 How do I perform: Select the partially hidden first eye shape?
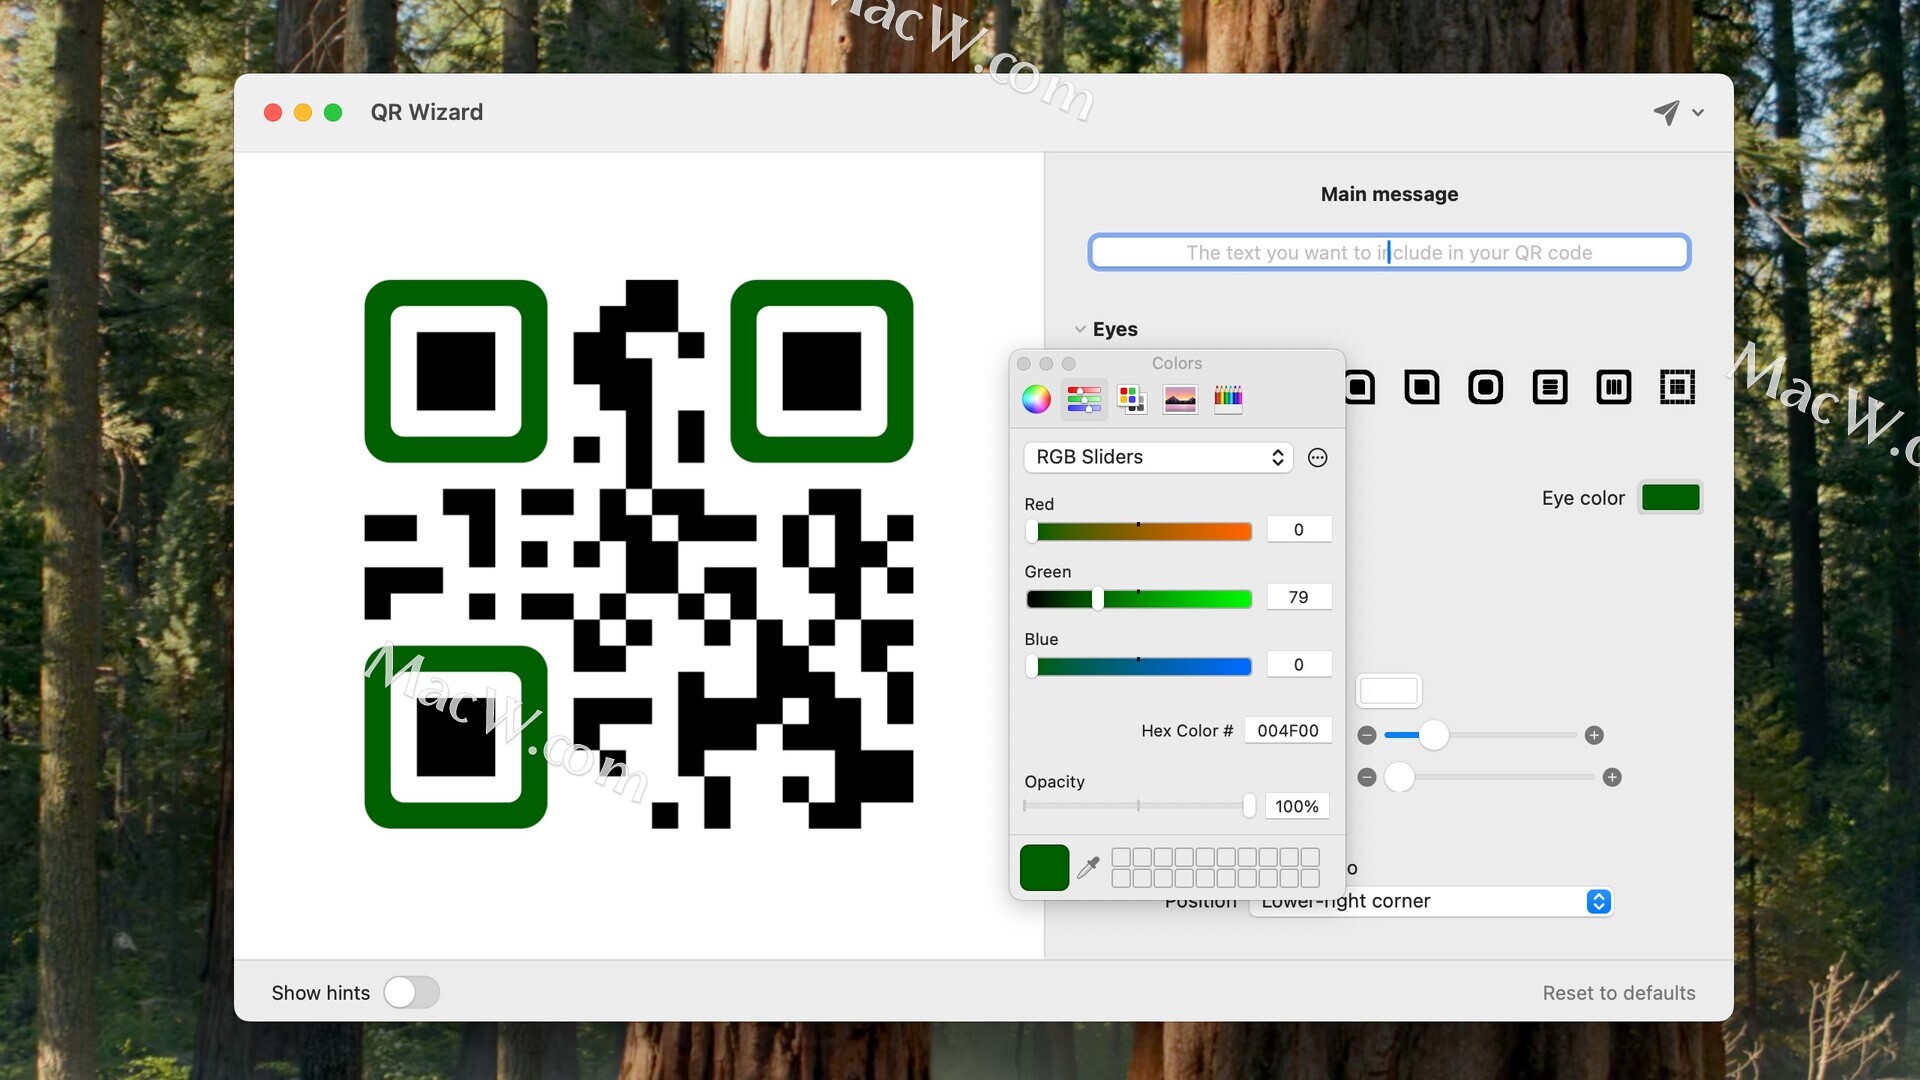point(1360,387)
